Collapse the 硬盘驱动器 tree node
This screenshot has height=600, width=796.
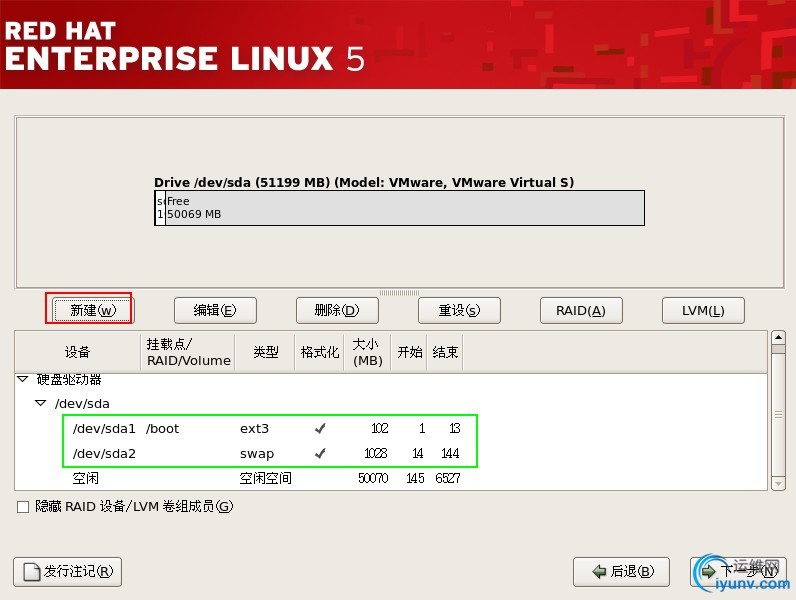[x=23, y=379]
